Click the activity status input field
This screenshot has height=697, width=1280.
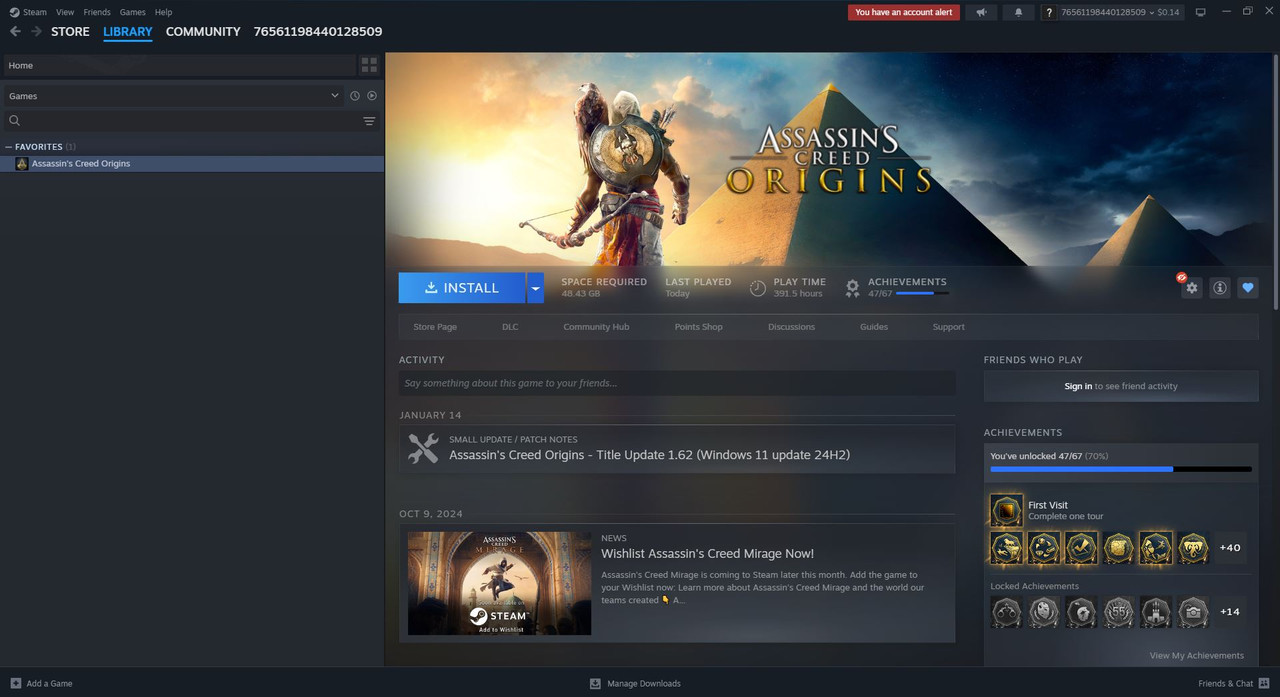click(677, 383)
